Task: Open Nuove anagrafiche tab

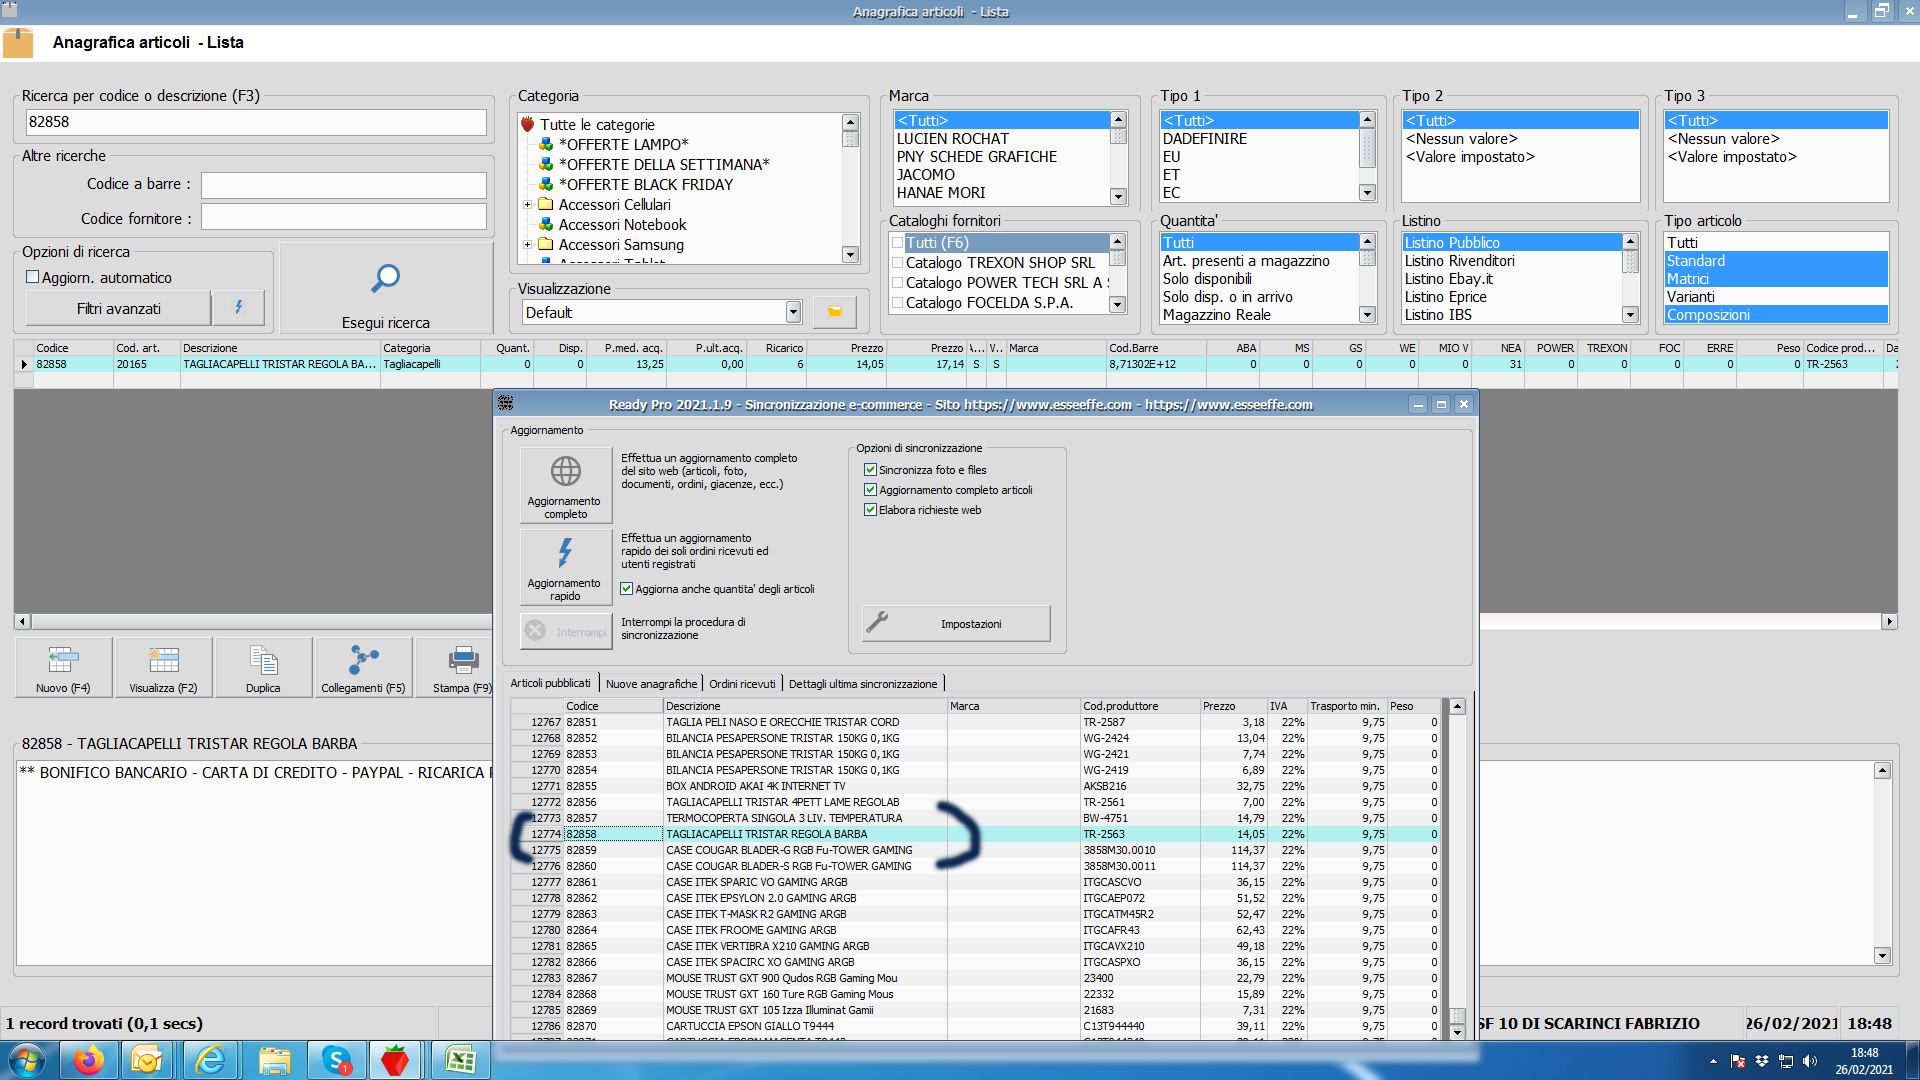Action: [x=651, y=684]
